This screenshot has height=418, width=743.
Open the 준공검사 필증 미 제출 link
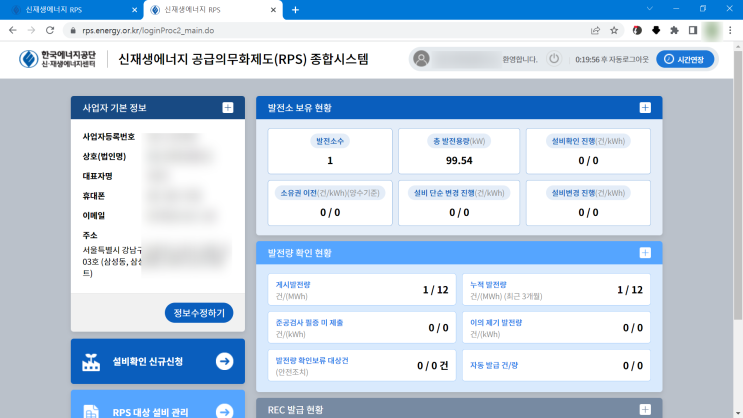click(309, 323)
